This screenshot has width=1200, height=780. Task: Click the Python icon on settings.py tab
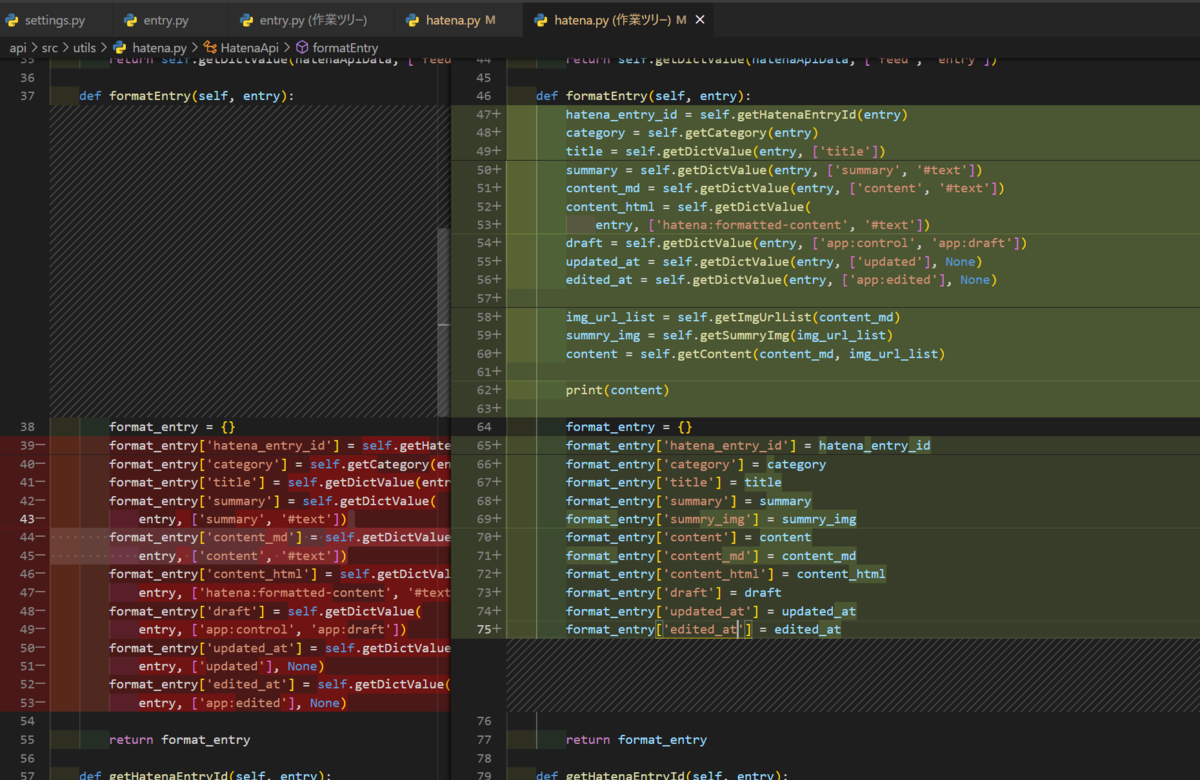(12, 20)
